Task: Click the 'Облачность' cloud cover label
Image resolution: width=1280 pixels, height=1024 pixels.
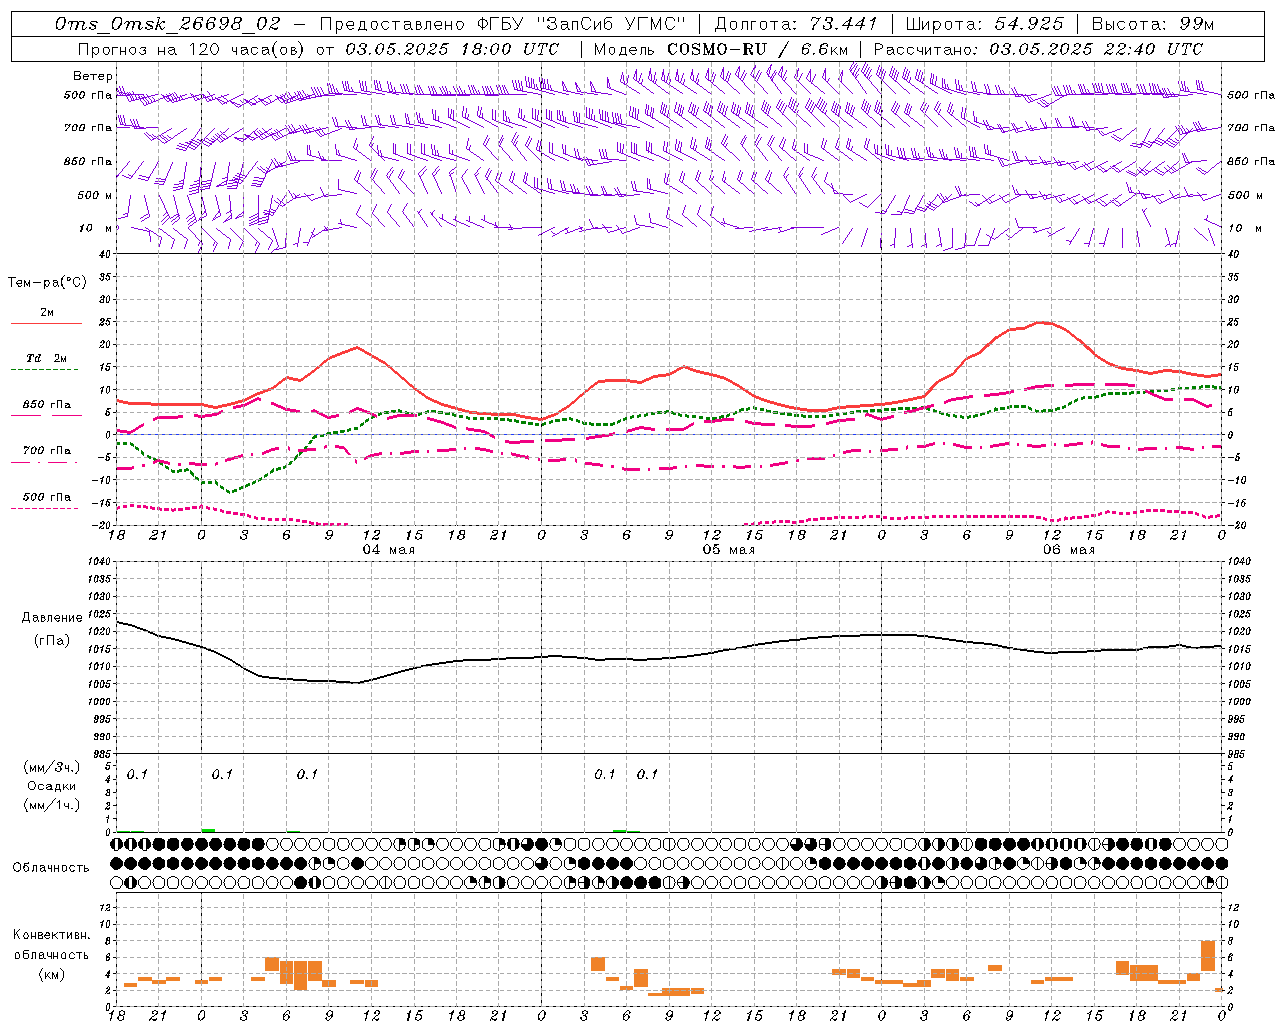Action: click(x=51, y=867)
